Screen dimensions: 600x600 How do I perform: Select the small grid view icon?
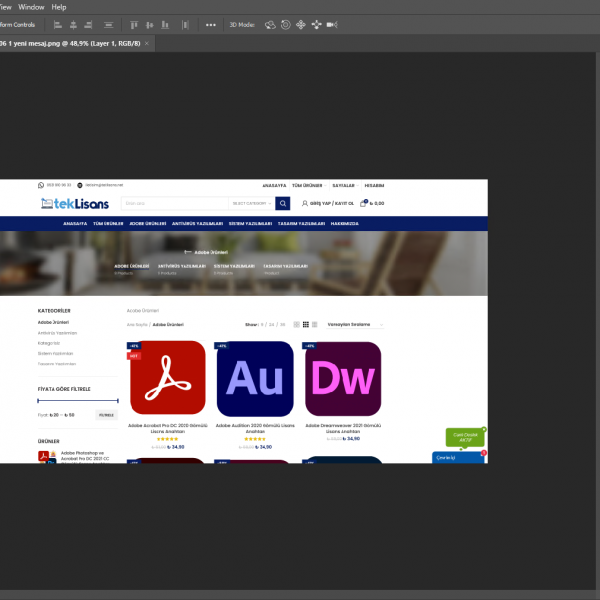(315, 324)
